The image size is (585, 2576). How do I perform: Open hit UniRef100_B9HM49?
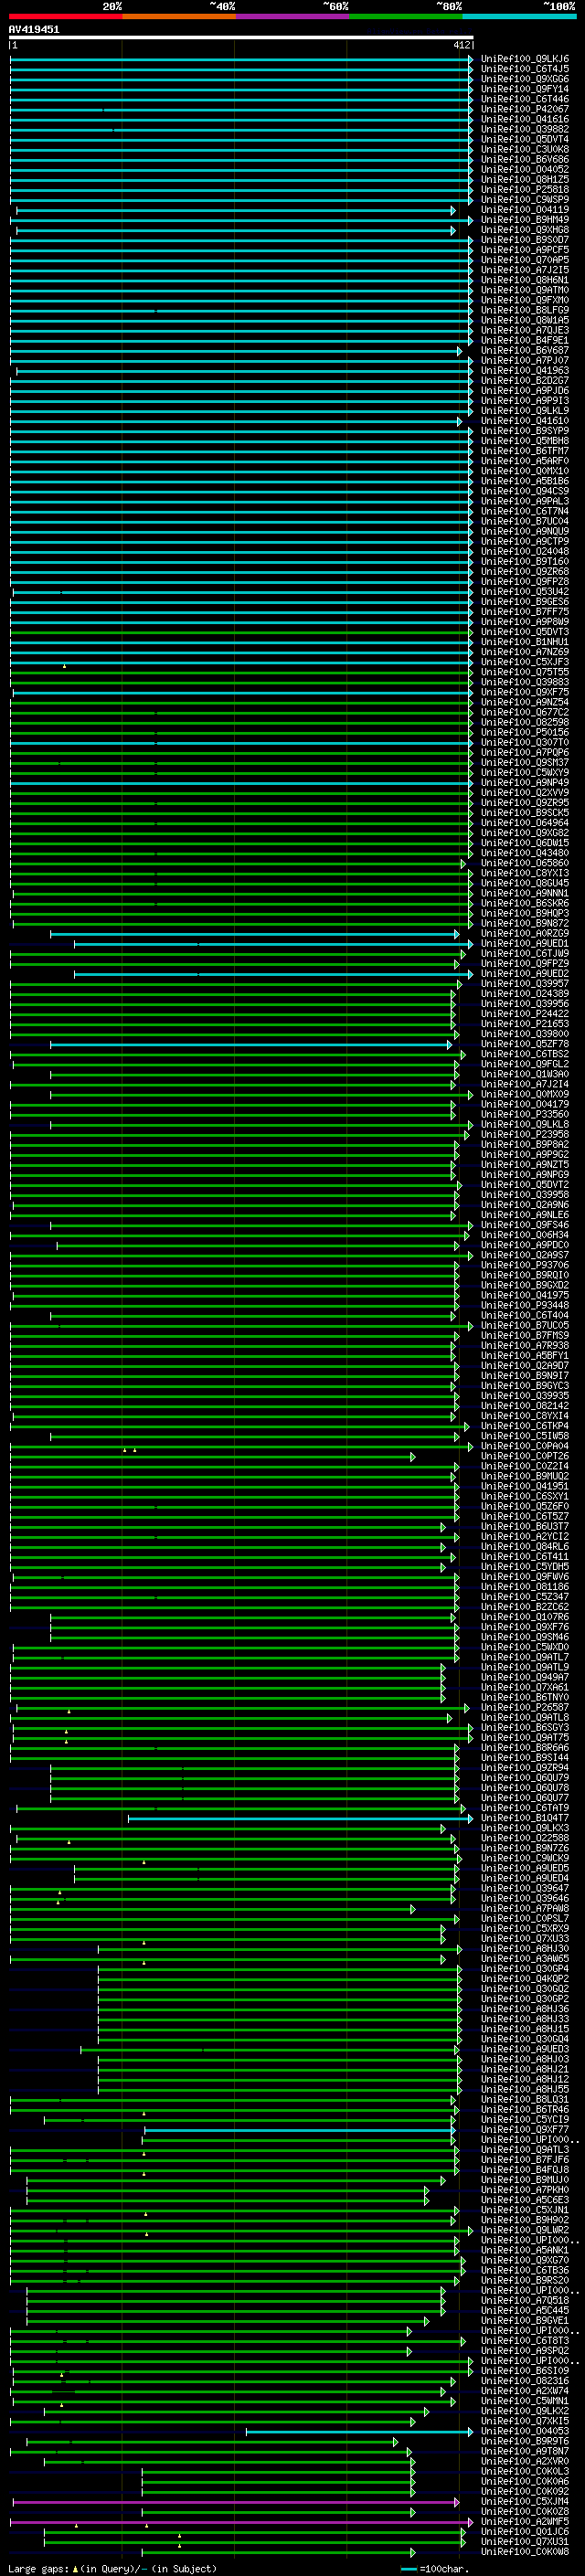[x=525, y=221]
